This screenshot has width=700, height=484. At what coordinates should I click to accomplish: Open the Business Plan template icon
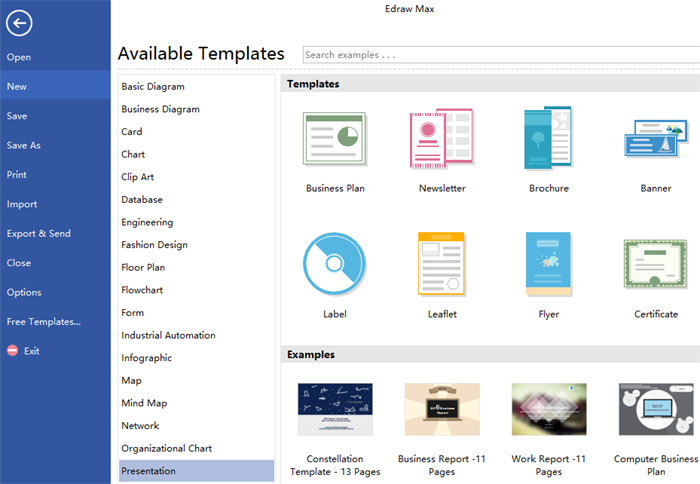pyautogui.click(x=334, y=139)
